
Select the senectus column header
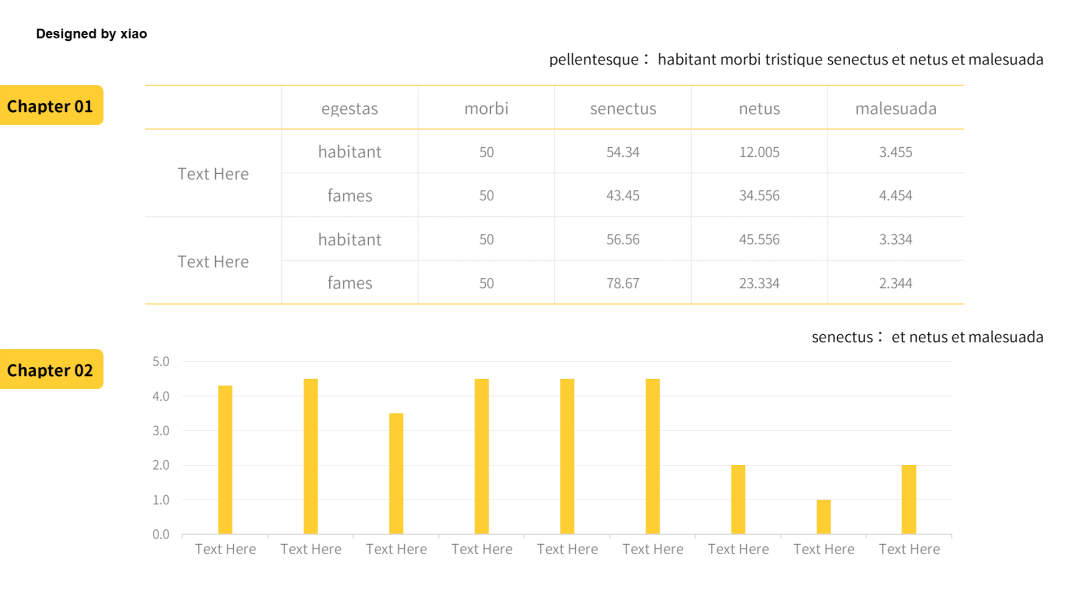(x=623, y=108)
